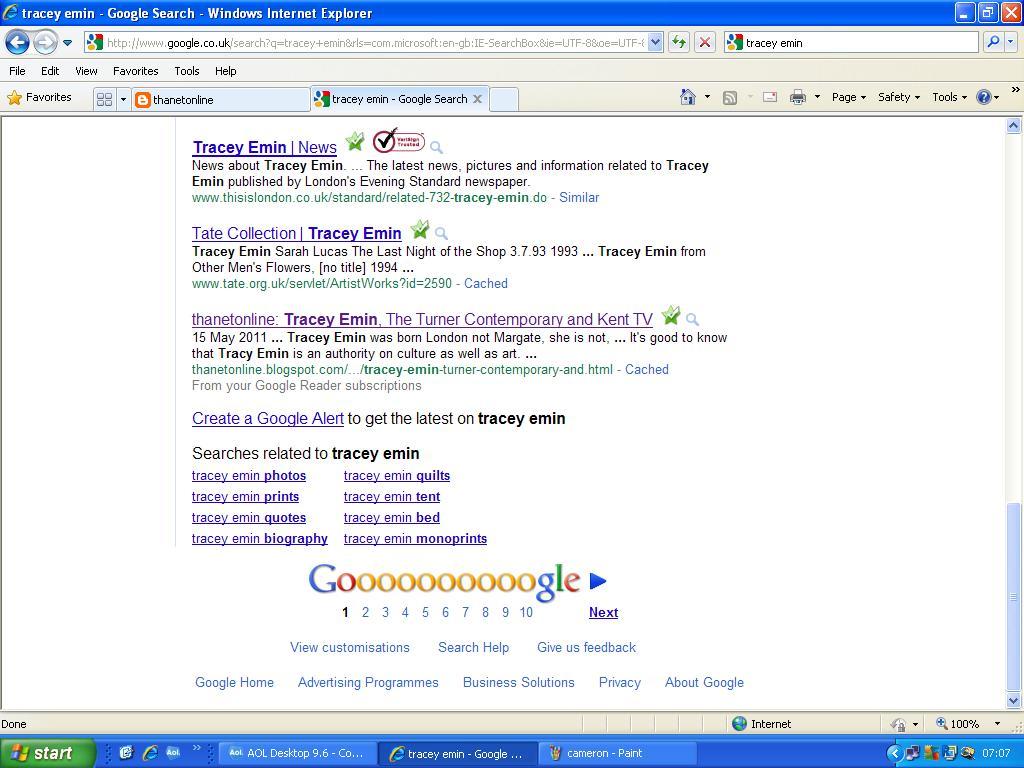Click green safety star beside Tracey Emin News

pyautogui.click(x=355, y=140)
